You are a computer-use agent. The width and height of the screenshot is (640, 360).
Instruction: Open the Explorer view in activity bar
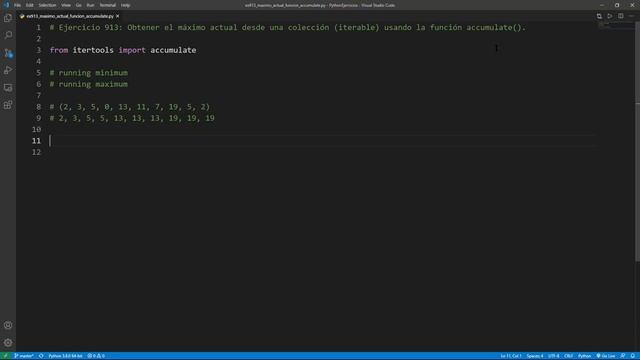[8, 18]
